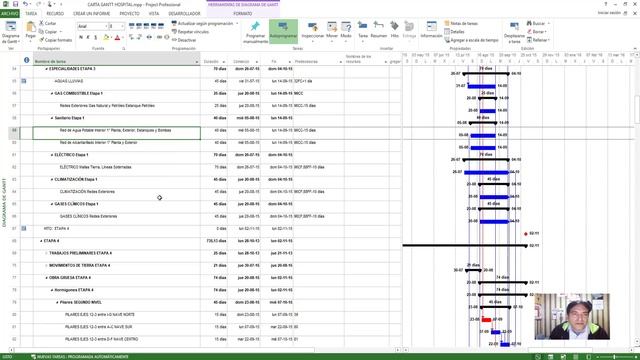Viewport: 640px width, 360px height.
Task: Select task AGUAS LLUVIAS row
Action: point(69,81)
